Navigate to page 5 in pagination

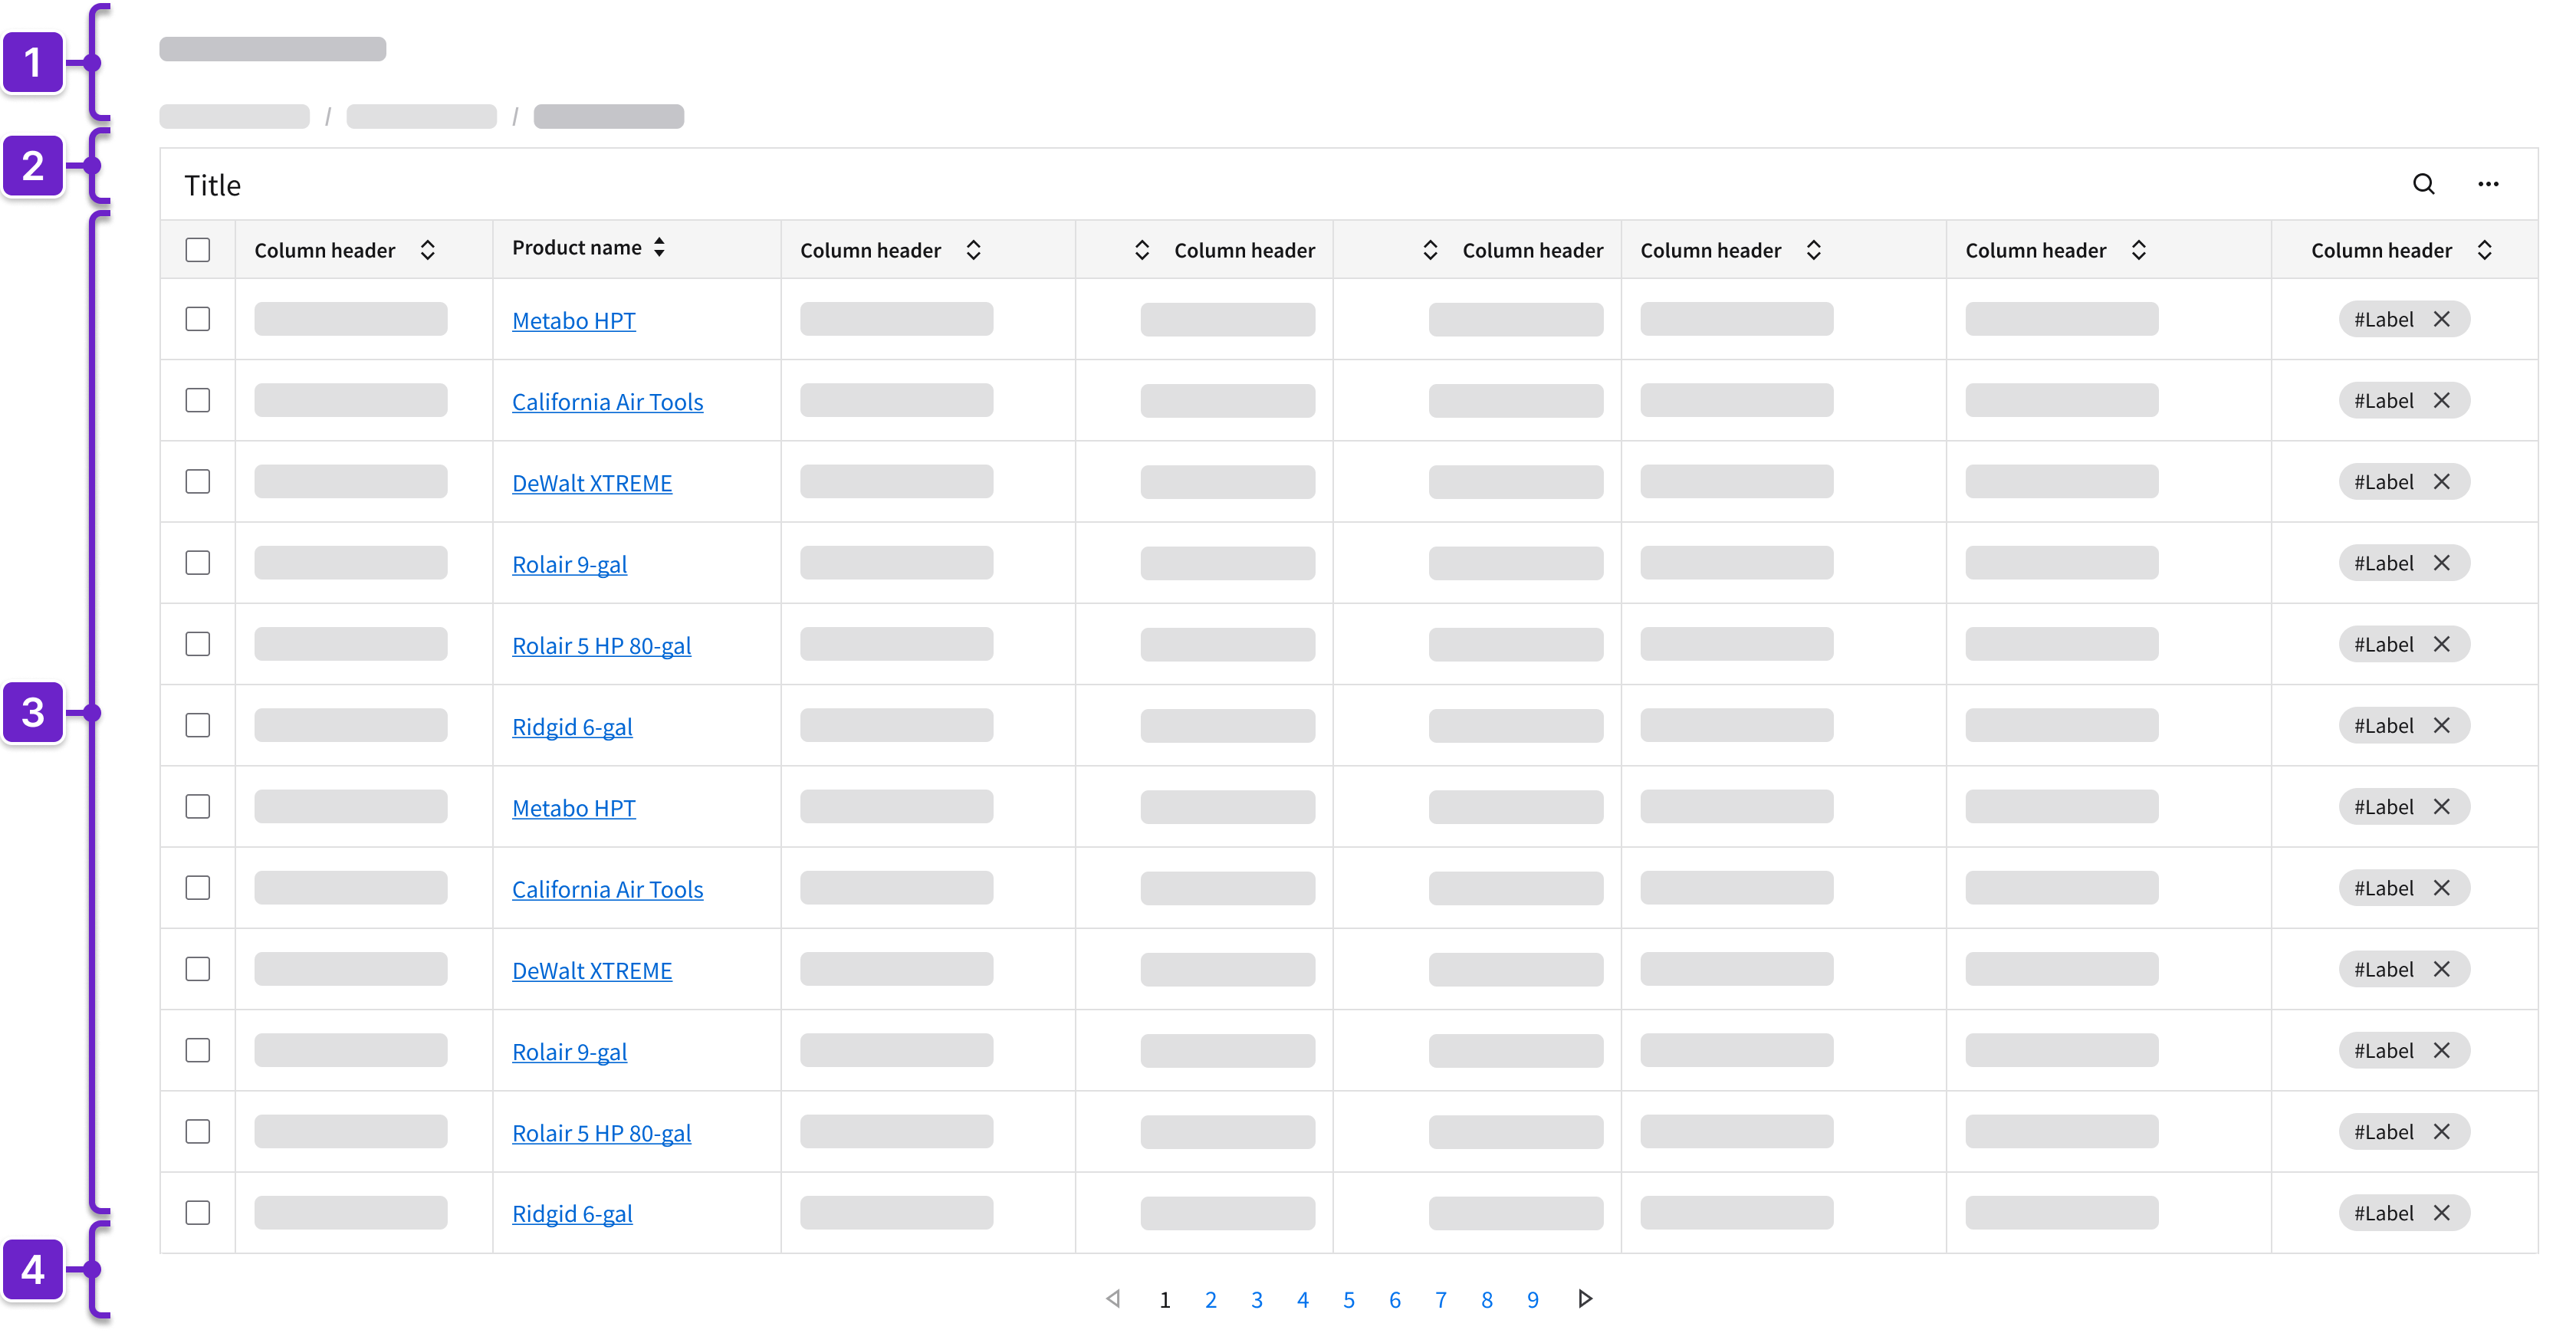click(x=1348, y=1300)
